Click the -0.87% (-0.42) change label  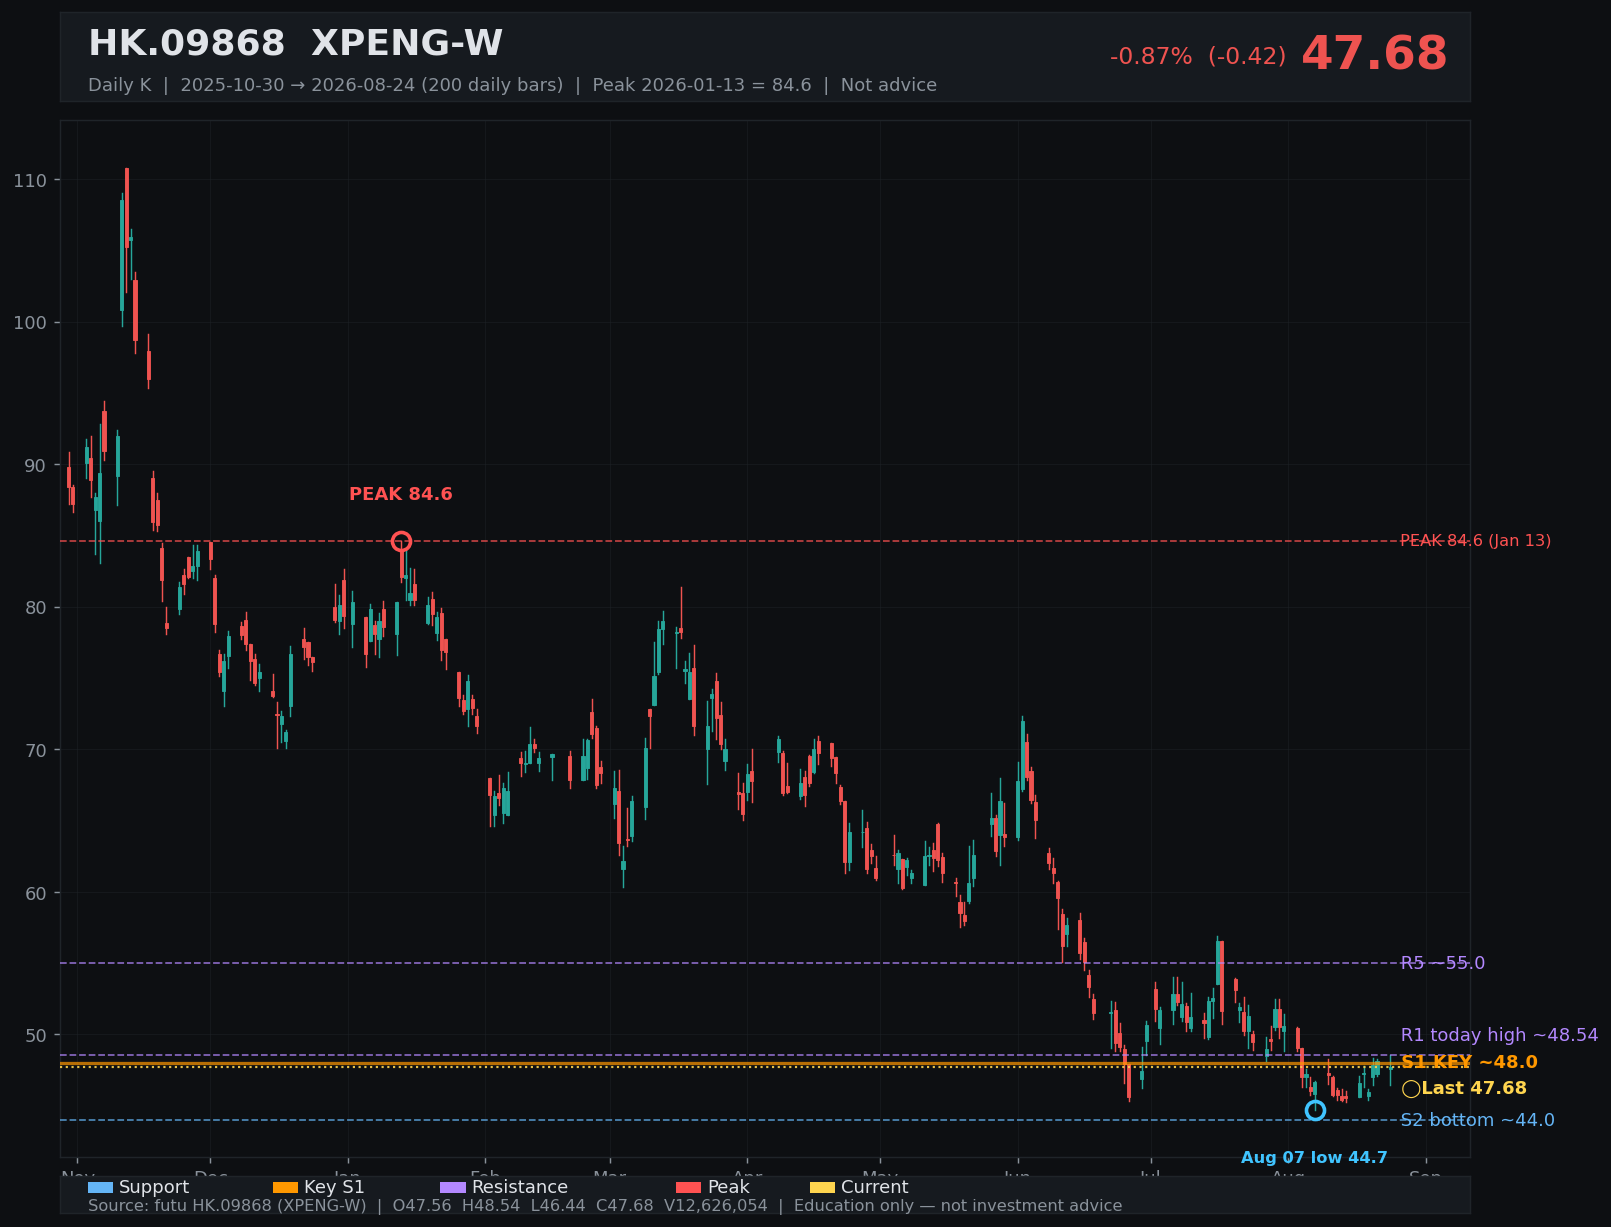1198,57
